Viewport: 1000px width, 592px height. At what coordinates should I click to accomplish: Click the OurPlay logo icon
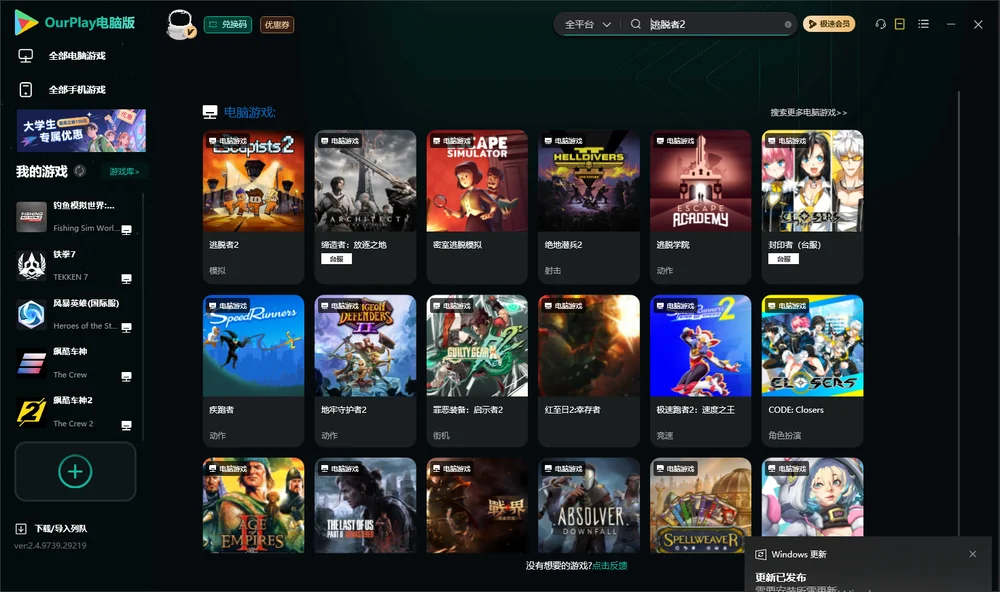[26, 22]
